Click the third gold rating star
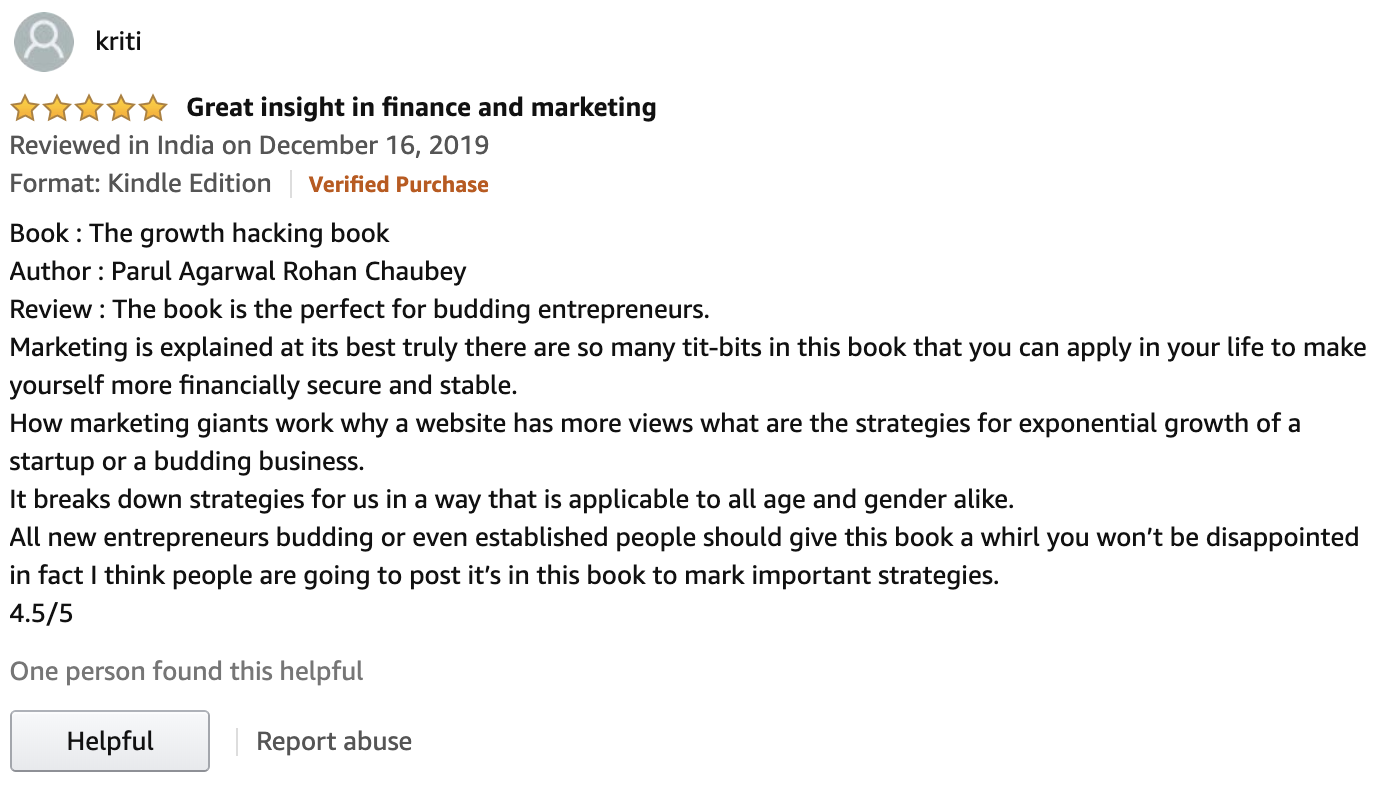Image resolution: width=1386 pixels, height=794 pixels. click(x=89, y=107)
